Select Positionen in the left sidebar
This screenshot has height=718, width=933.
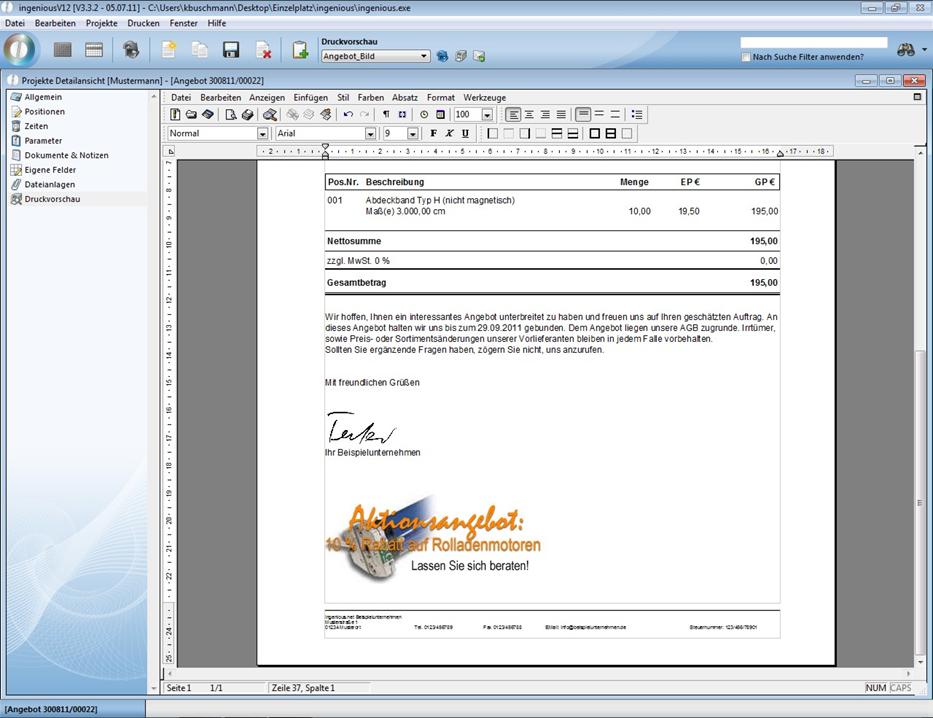(x=45, y=112)
